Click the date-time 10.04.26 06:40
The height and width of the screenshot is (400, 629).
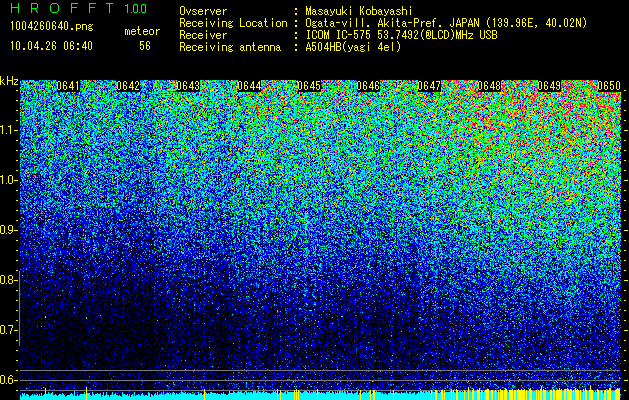51,46
